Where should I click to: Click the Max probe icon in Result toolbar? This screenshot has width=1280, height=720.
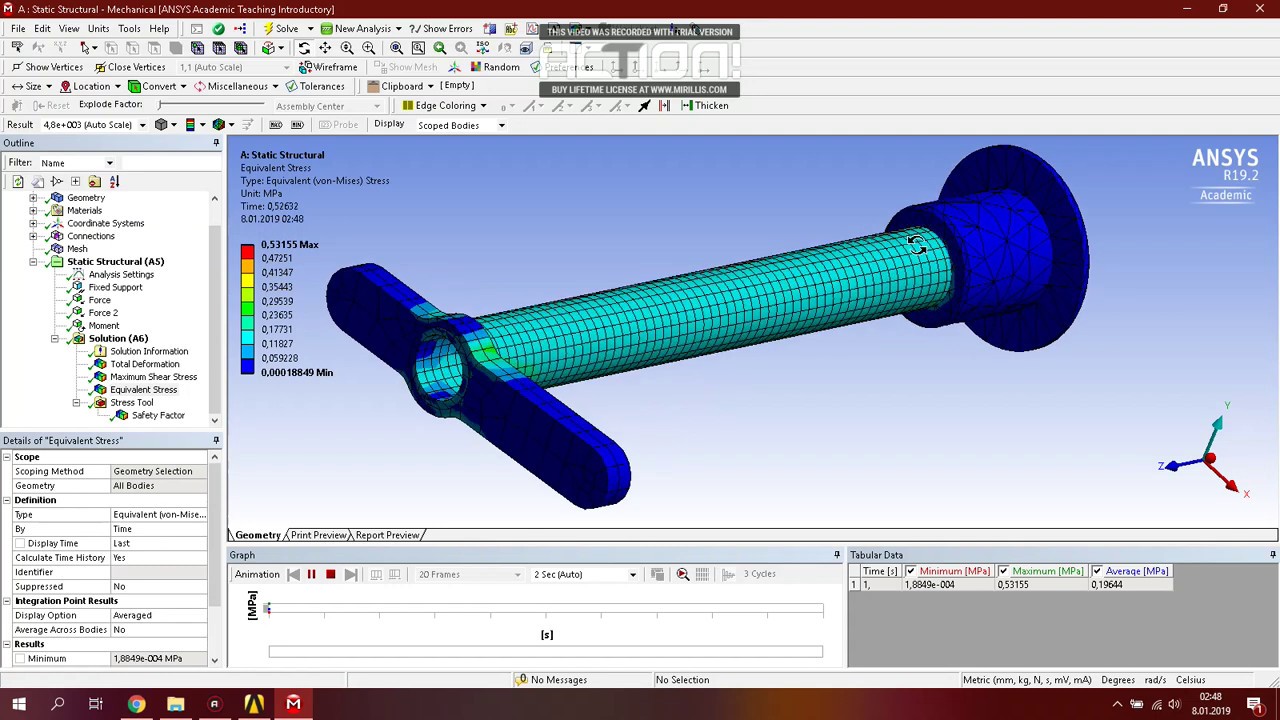pos(276,125)
